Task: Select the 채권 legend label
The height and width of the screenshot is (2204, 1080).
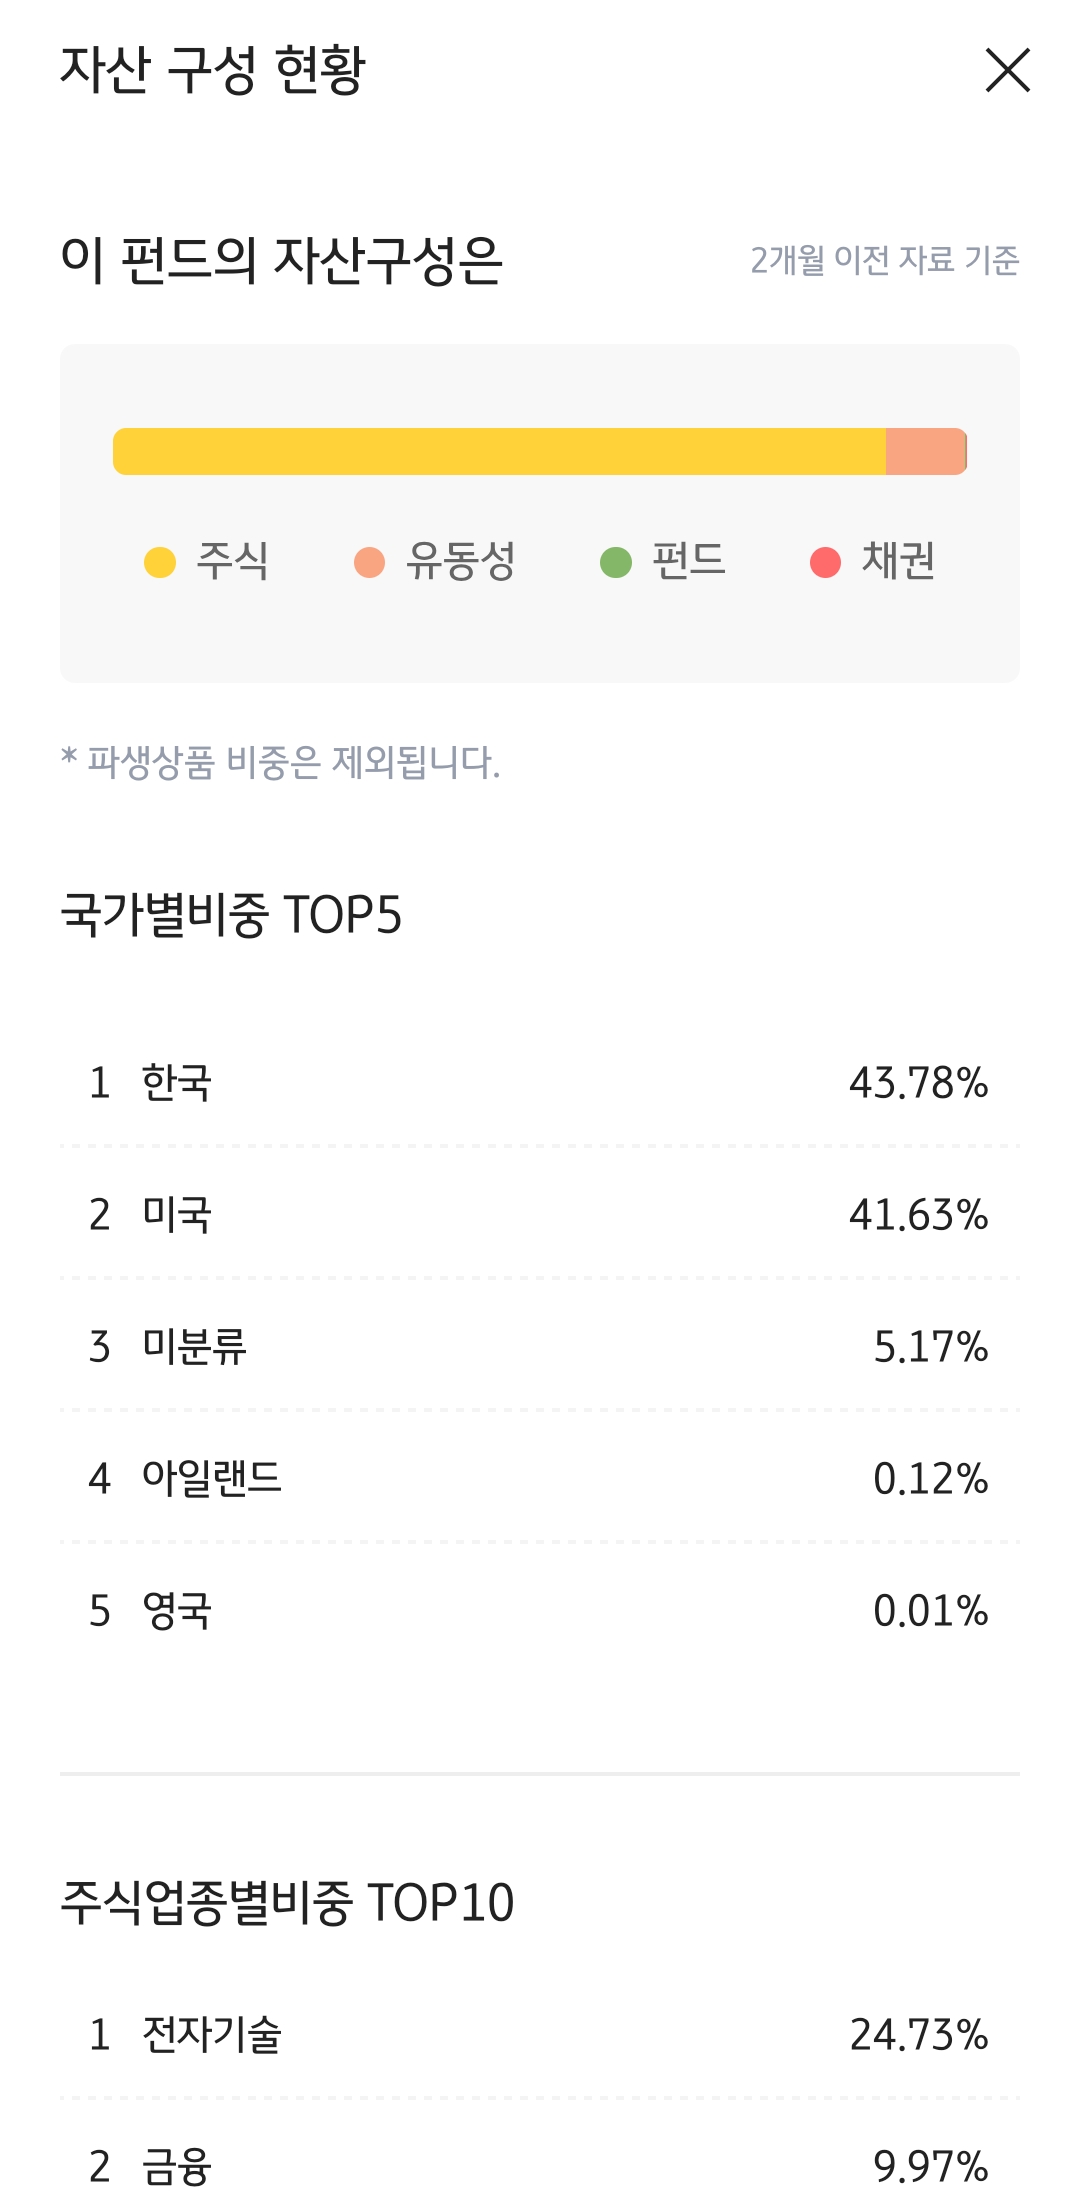Action: [898, 561]
